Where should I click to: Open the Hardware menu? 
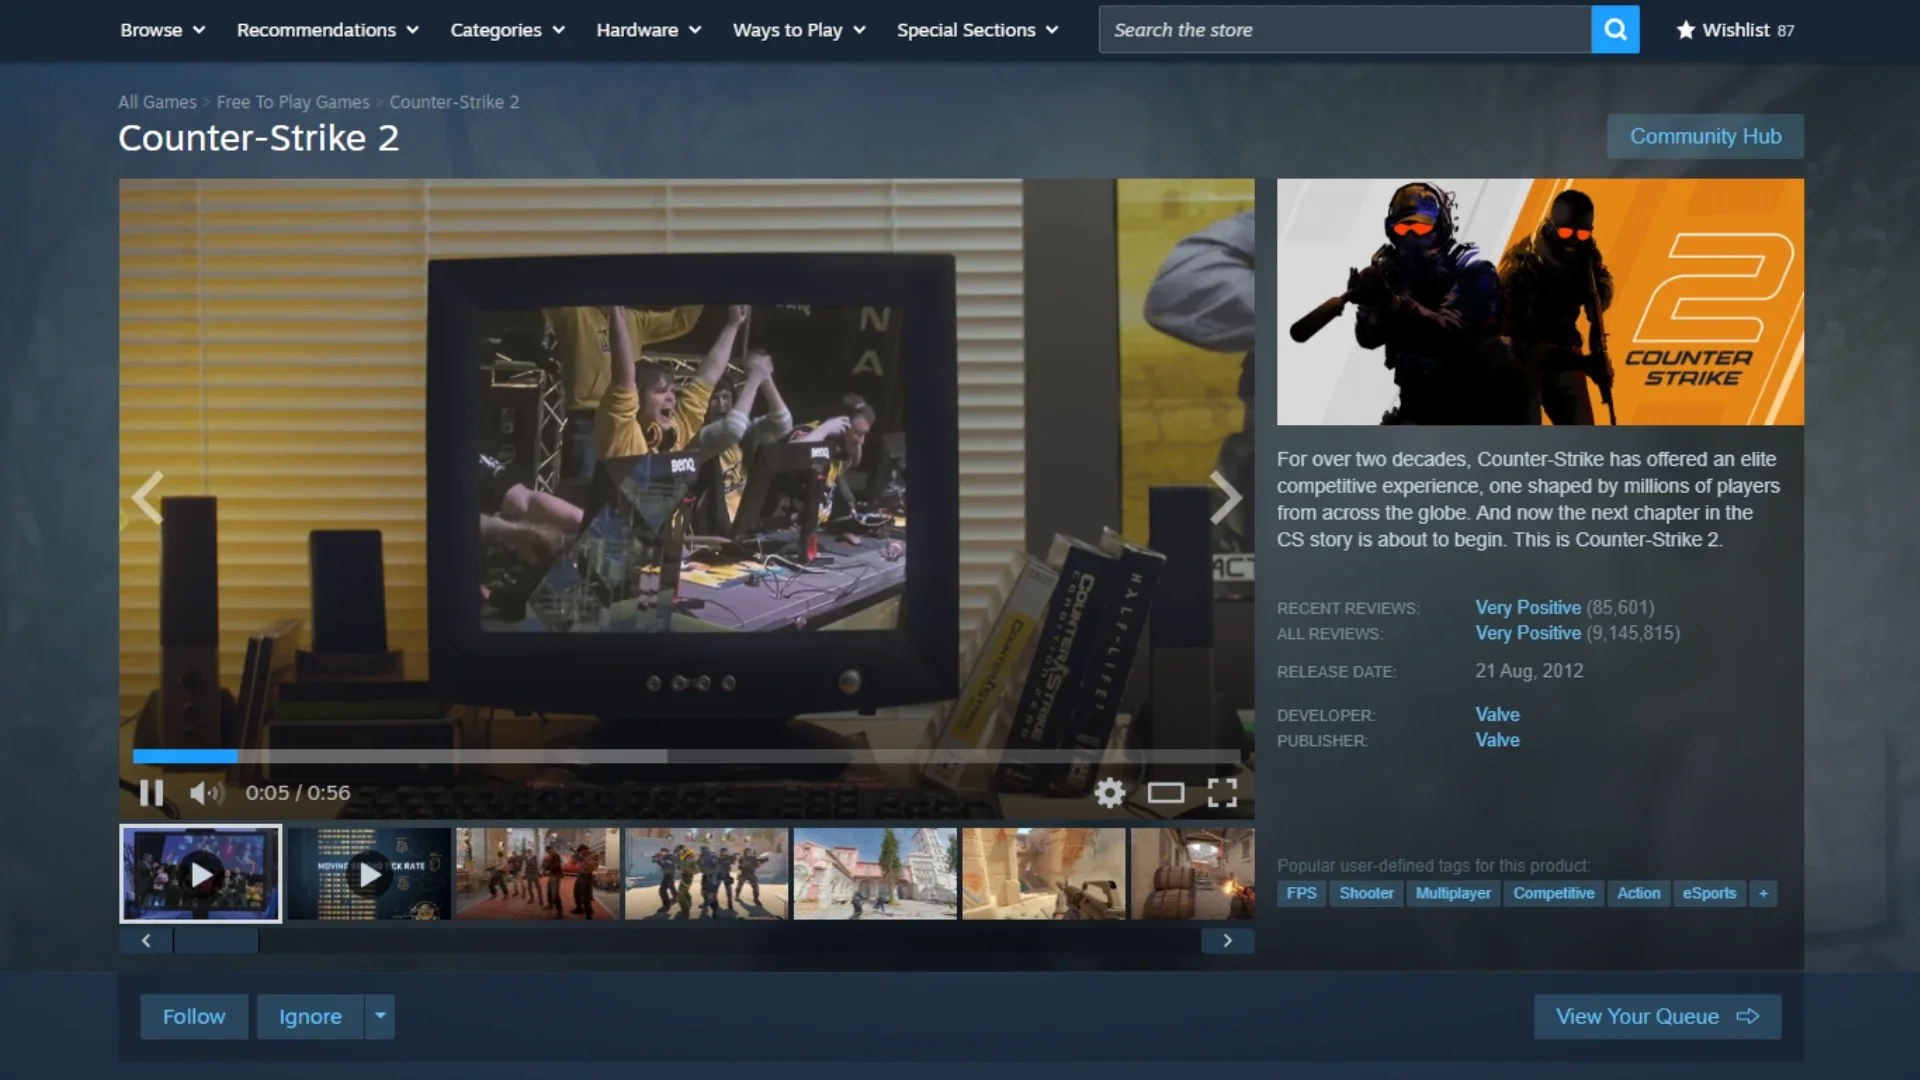(648, 30)
